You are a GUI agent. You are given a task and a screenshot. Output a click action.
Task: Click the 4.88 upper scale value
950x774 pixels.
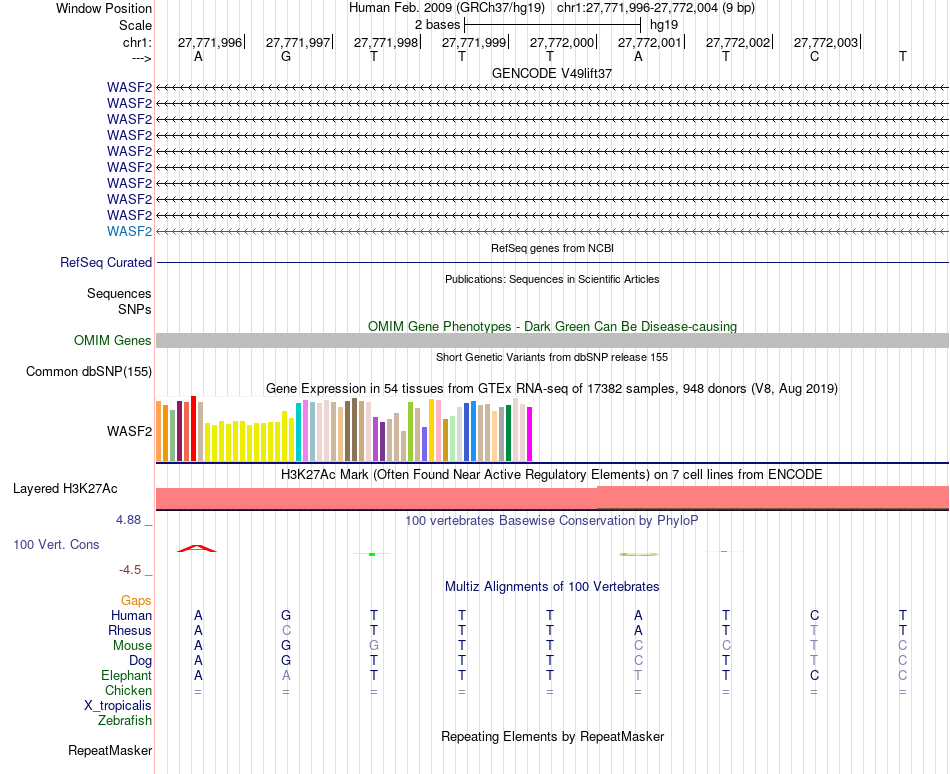point(128,520)
